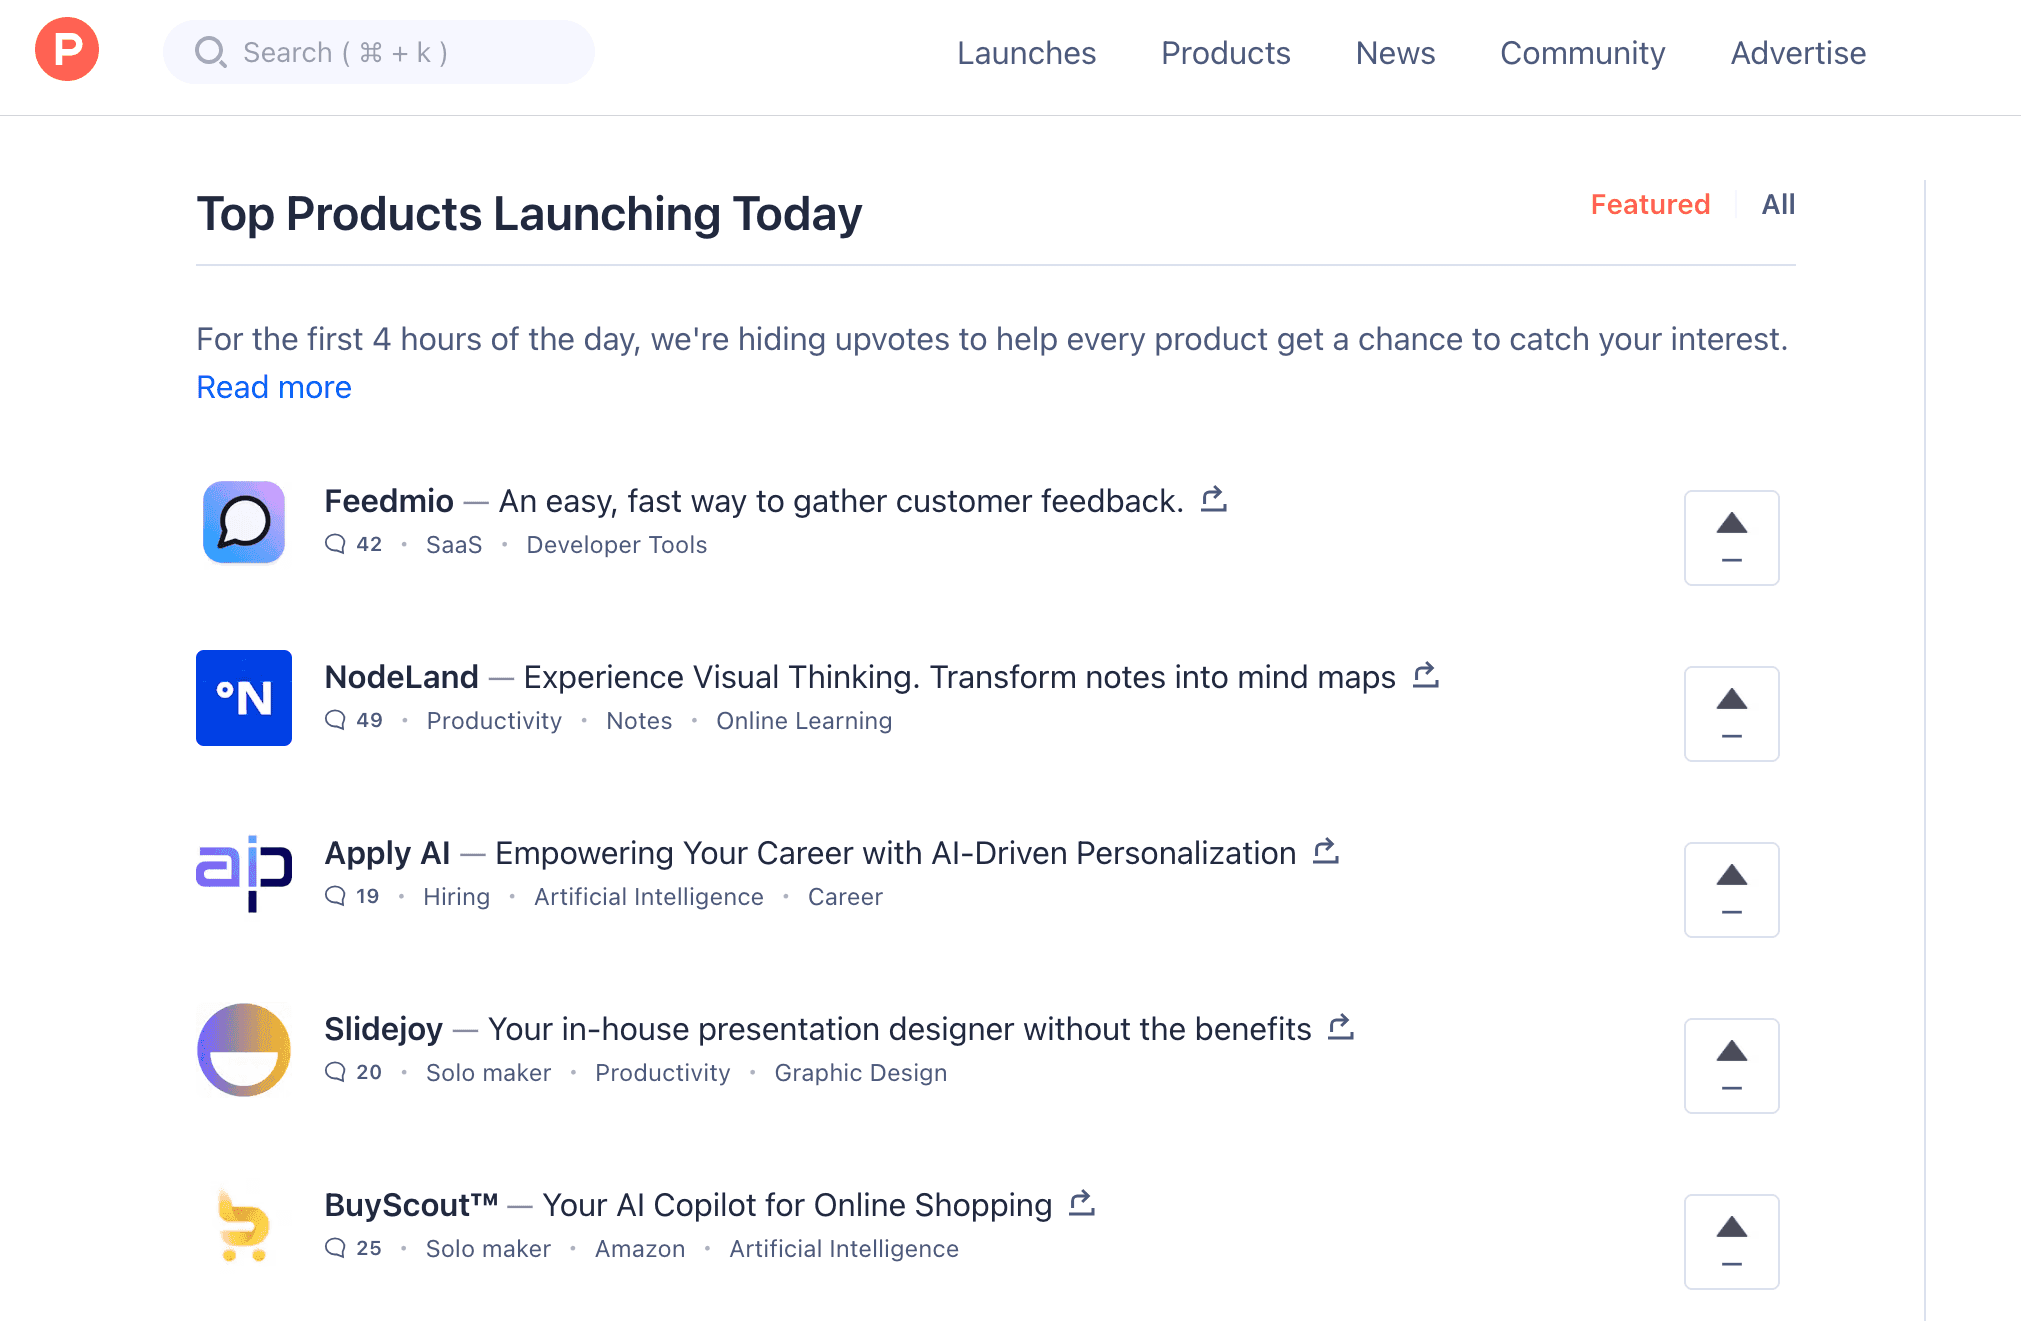Click the Feedmio comment count 42
The image size is (2021, 1321).
tap(369, 544)
